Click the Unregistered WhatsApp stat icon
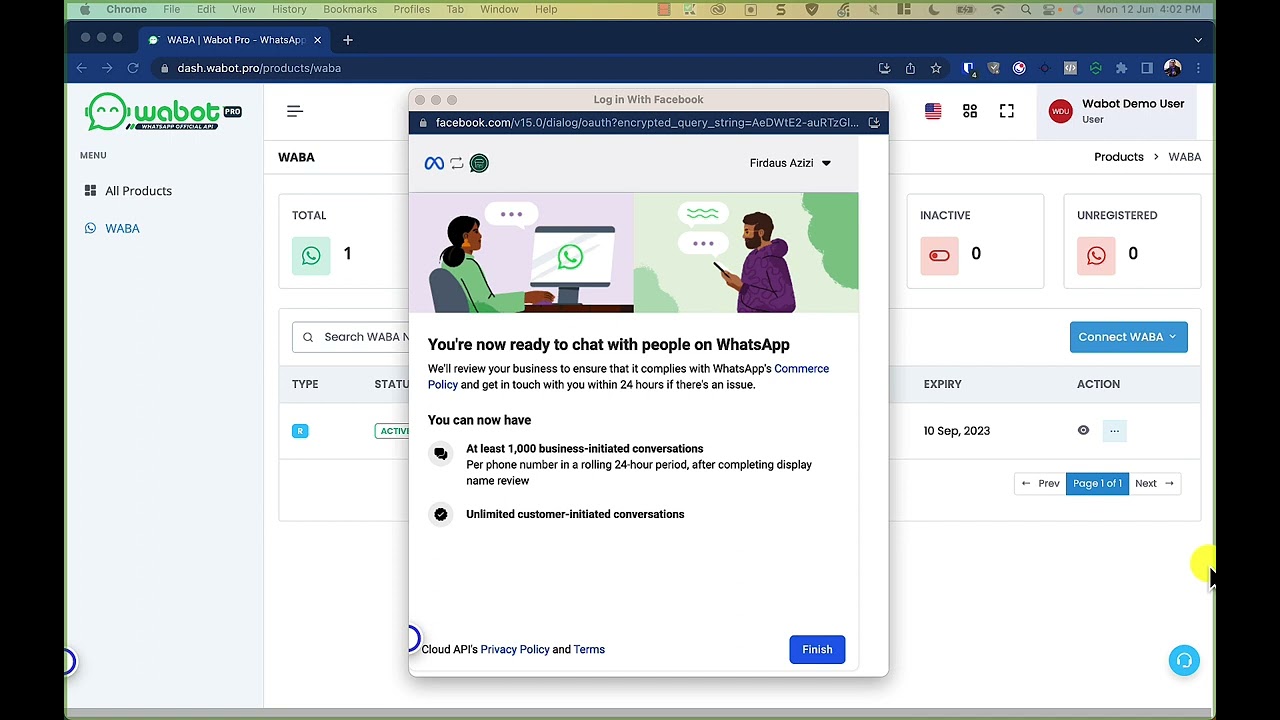This screenshot has width=1280, height=720. coord(1096,255)
